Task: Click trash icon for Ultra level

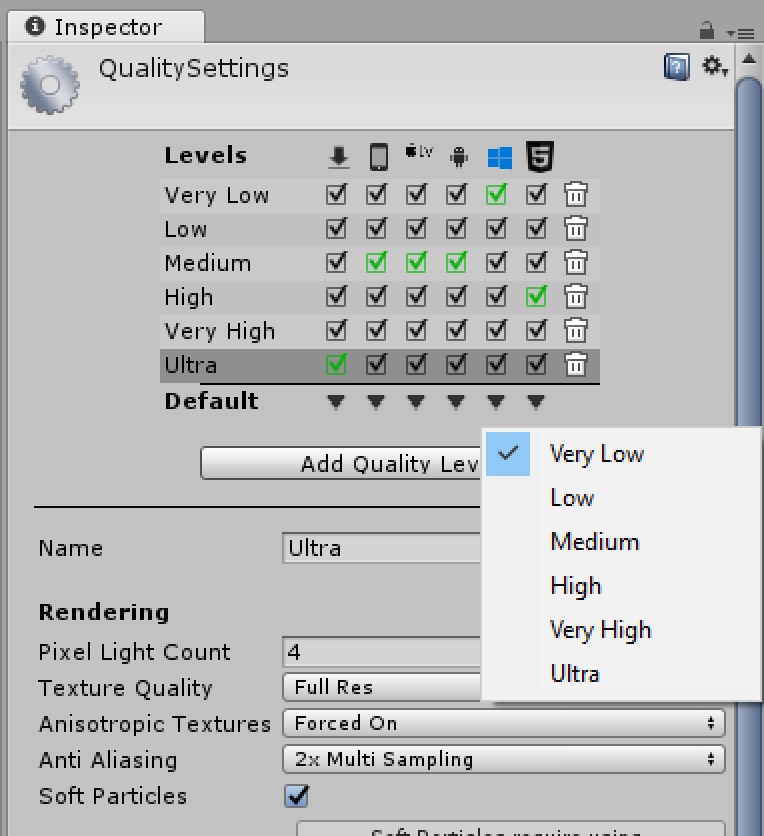Action: click(x=575, y=365)
